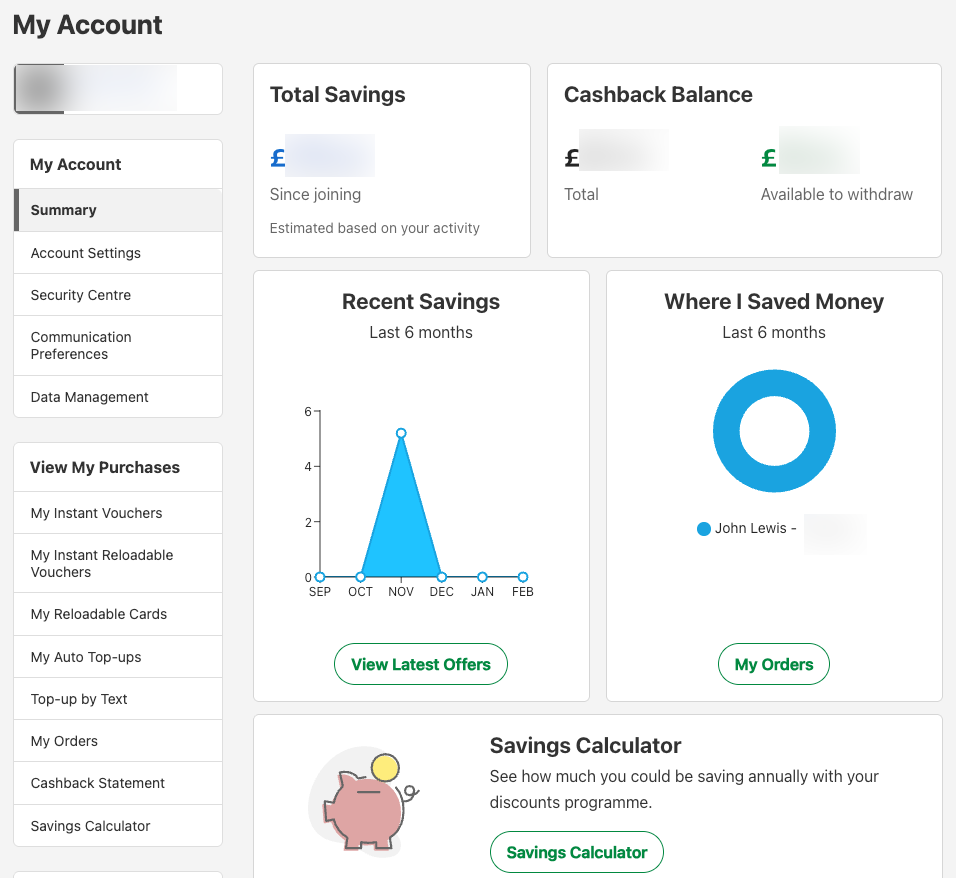The width and height of the screenshot is (956, 878).
Task: Open My Auto Top-ups
Action: pyautogui.click(x=84, y=656)
